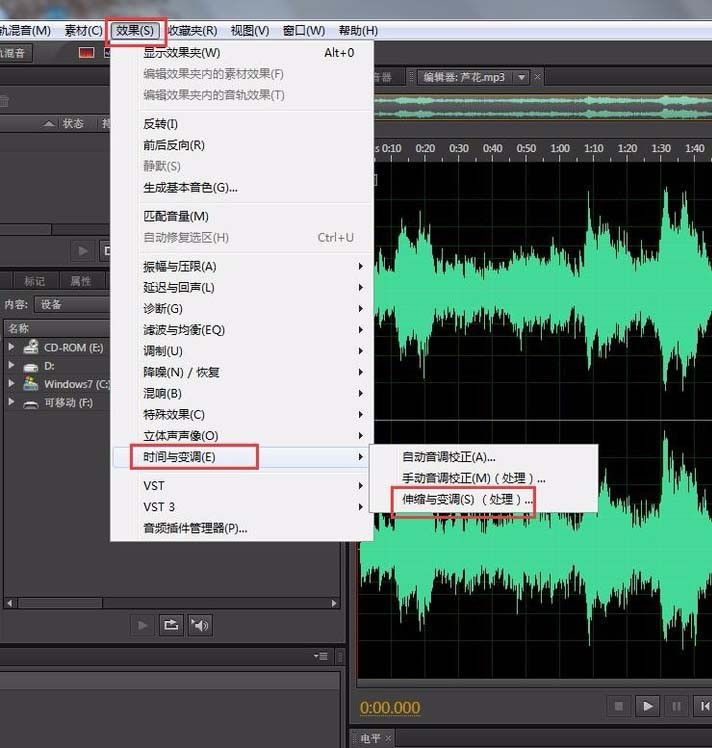Sort by the 状态 column header
The image size is (712, 748).
(72, 124)
